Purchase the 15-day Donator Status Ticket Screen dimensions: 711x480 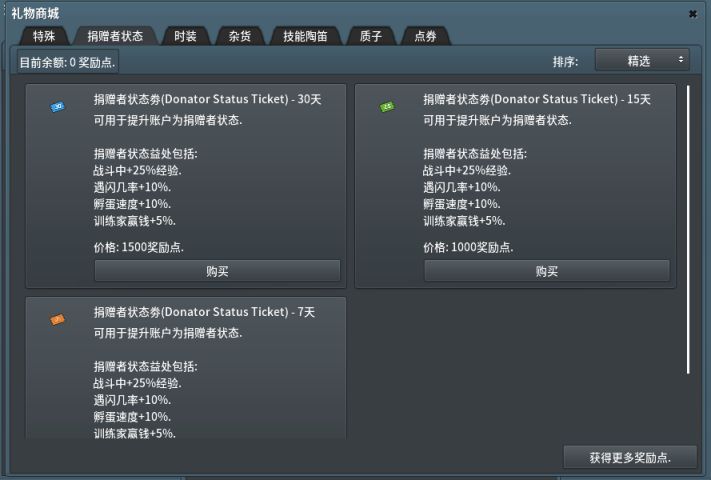click(546, 271)
